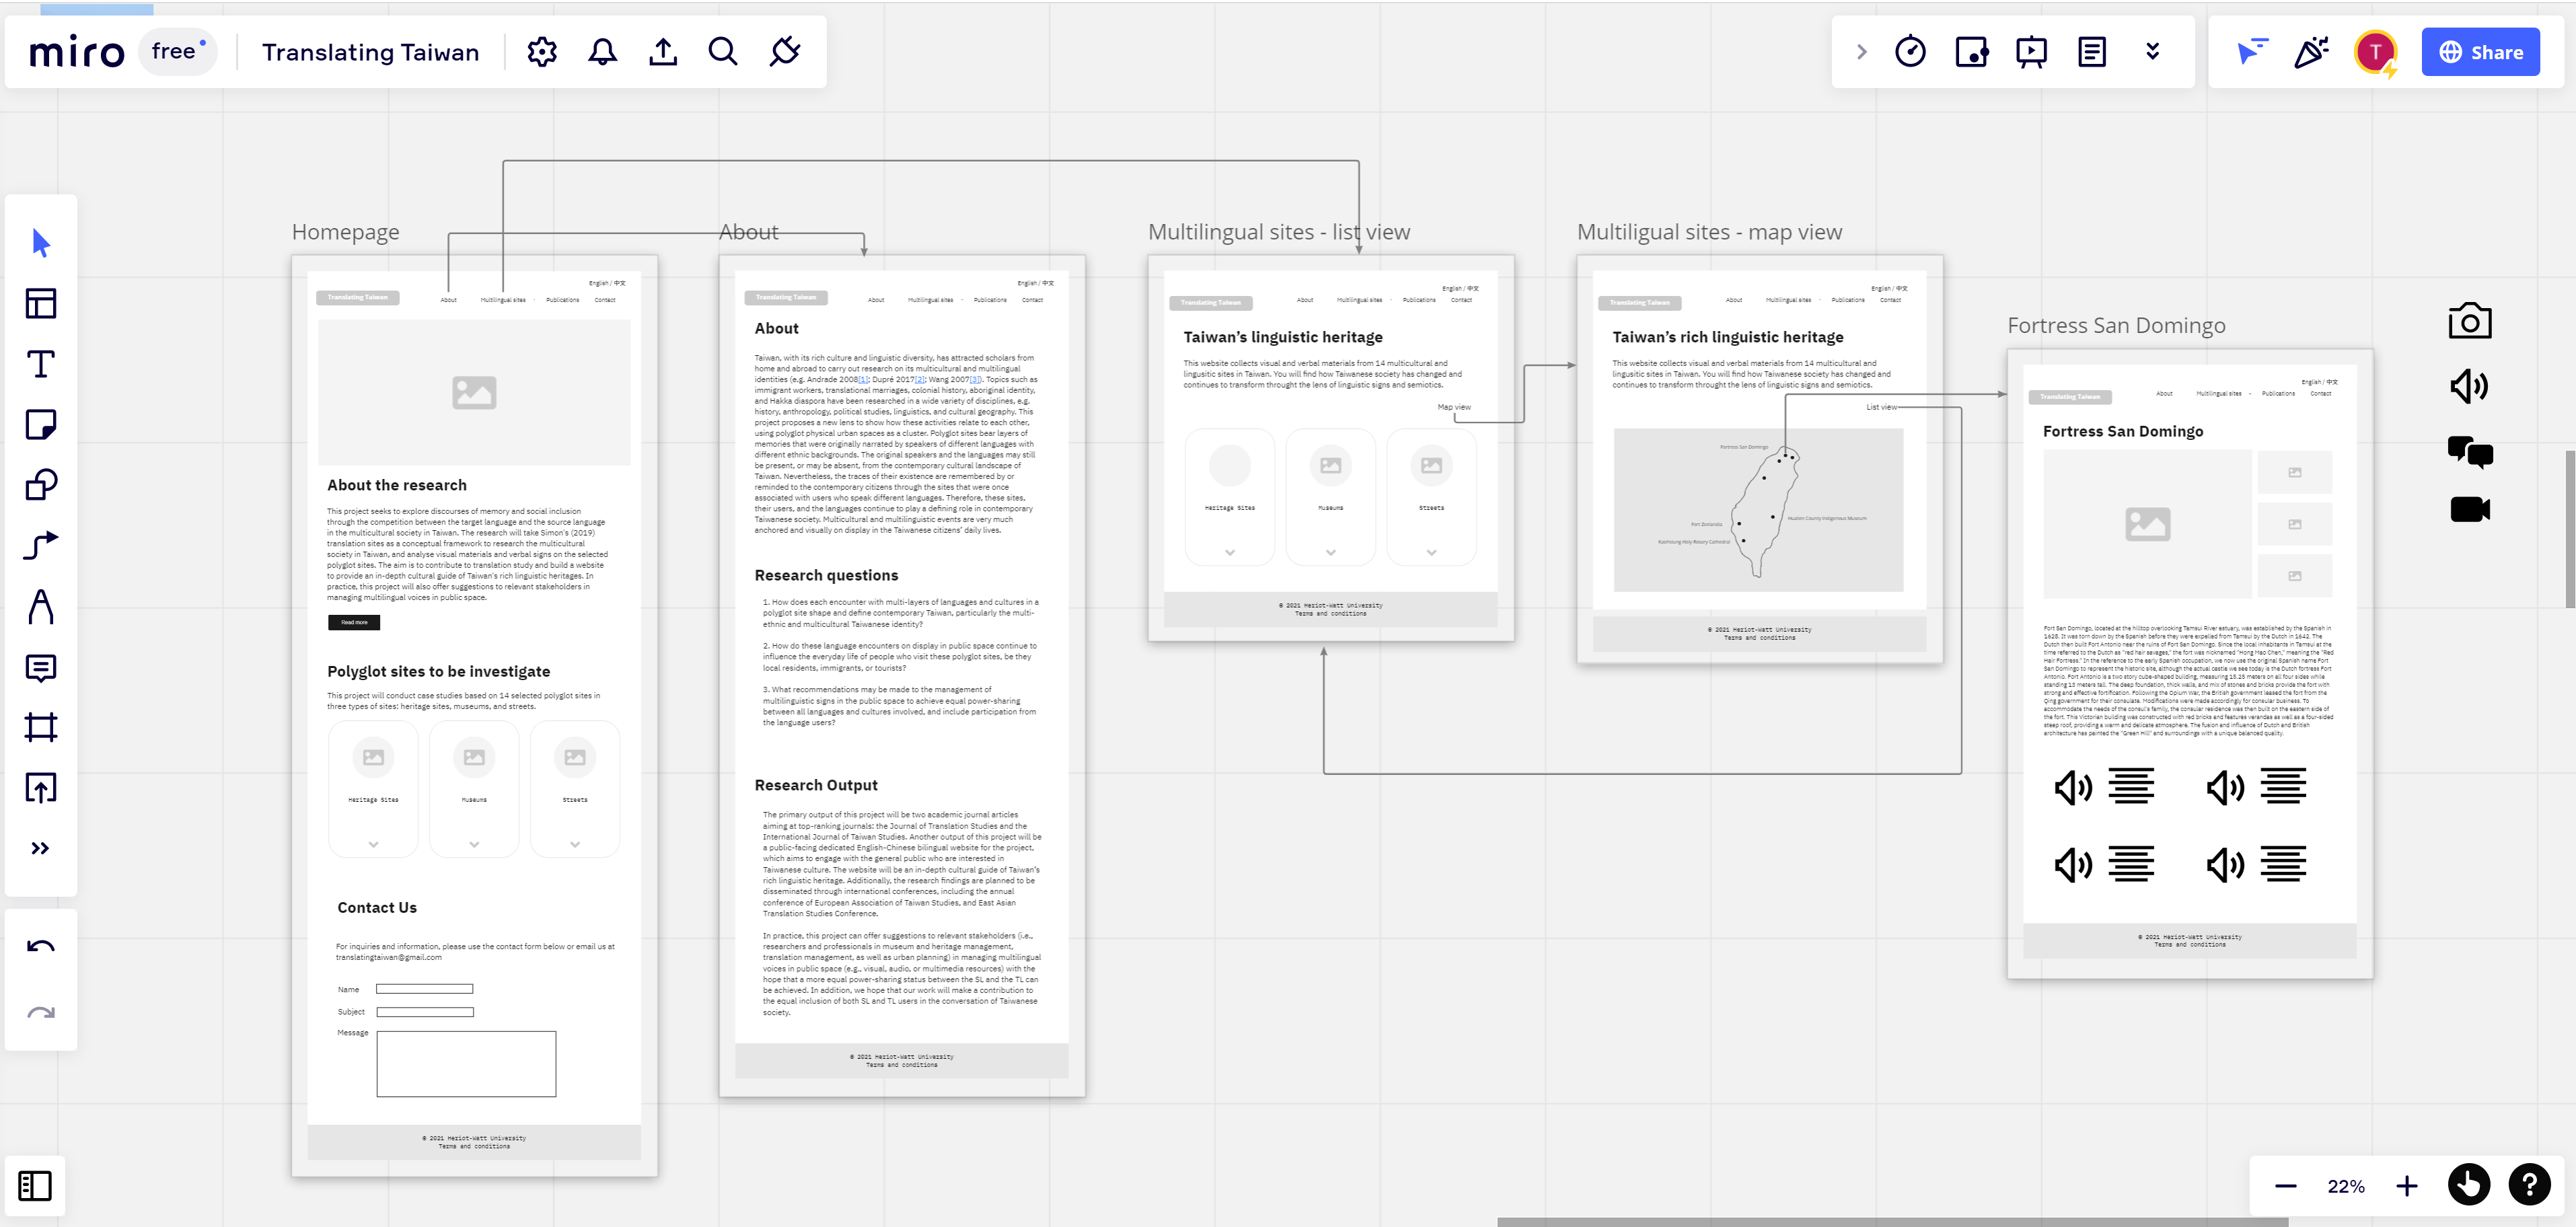Expand more tools in left toolbar
Viewport: 2576px width, 1227px height.
[x=41, y=849]
